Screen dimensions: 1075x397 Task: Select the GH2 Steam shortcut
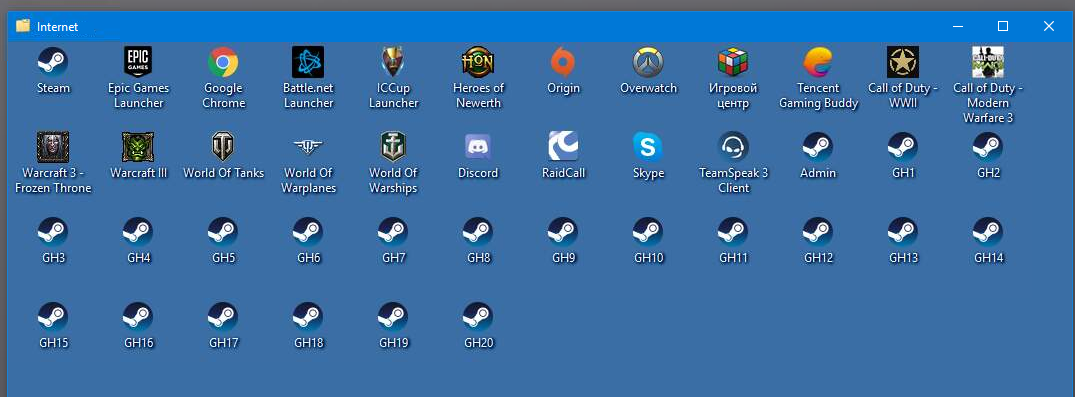click(x=988, y=147)
